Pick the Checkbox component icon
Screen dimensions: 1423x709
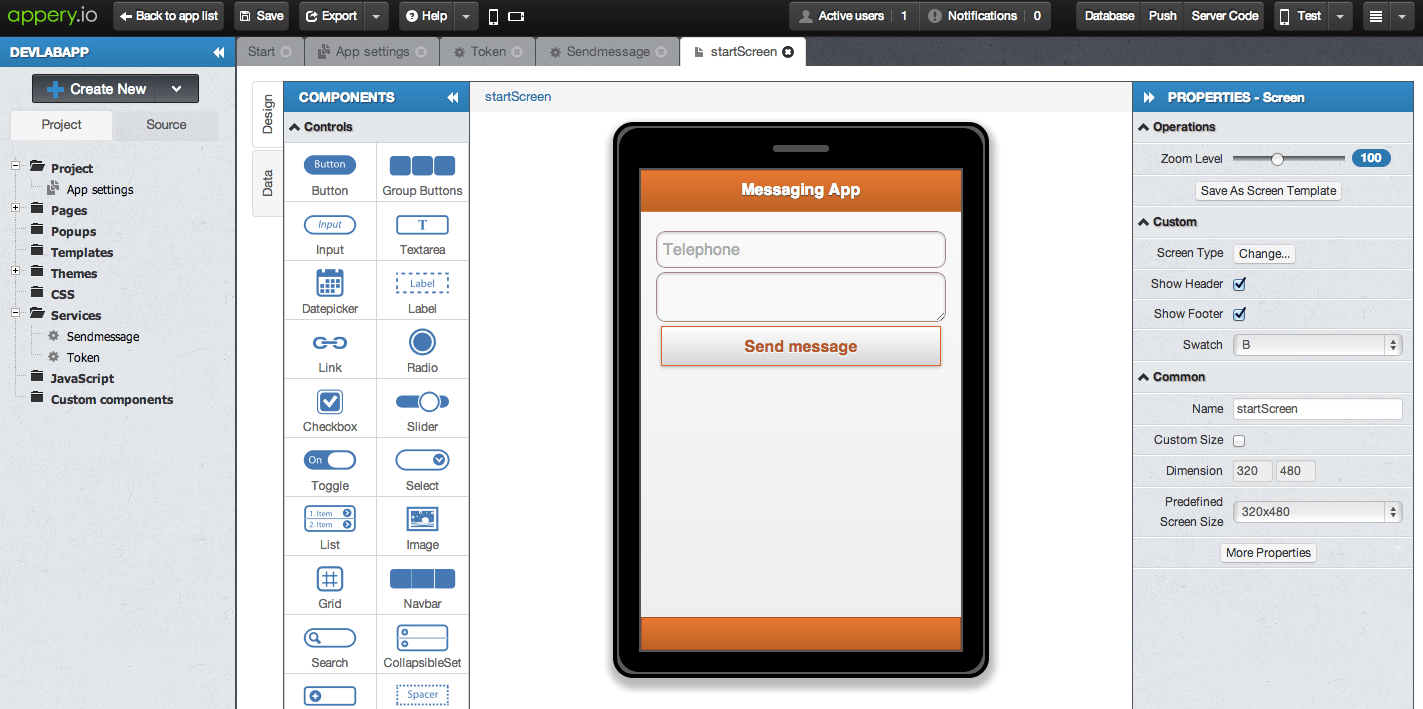[x=330, y=402]
